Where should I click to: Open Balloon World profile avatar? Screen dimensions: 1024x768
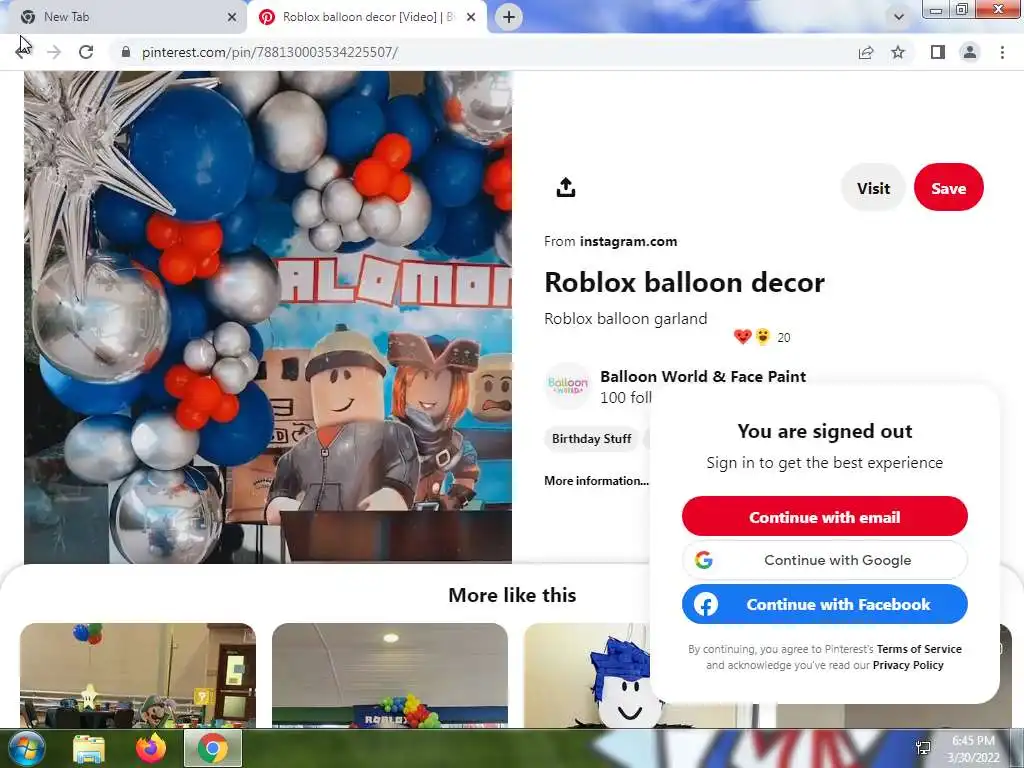(x=568, y=386)
